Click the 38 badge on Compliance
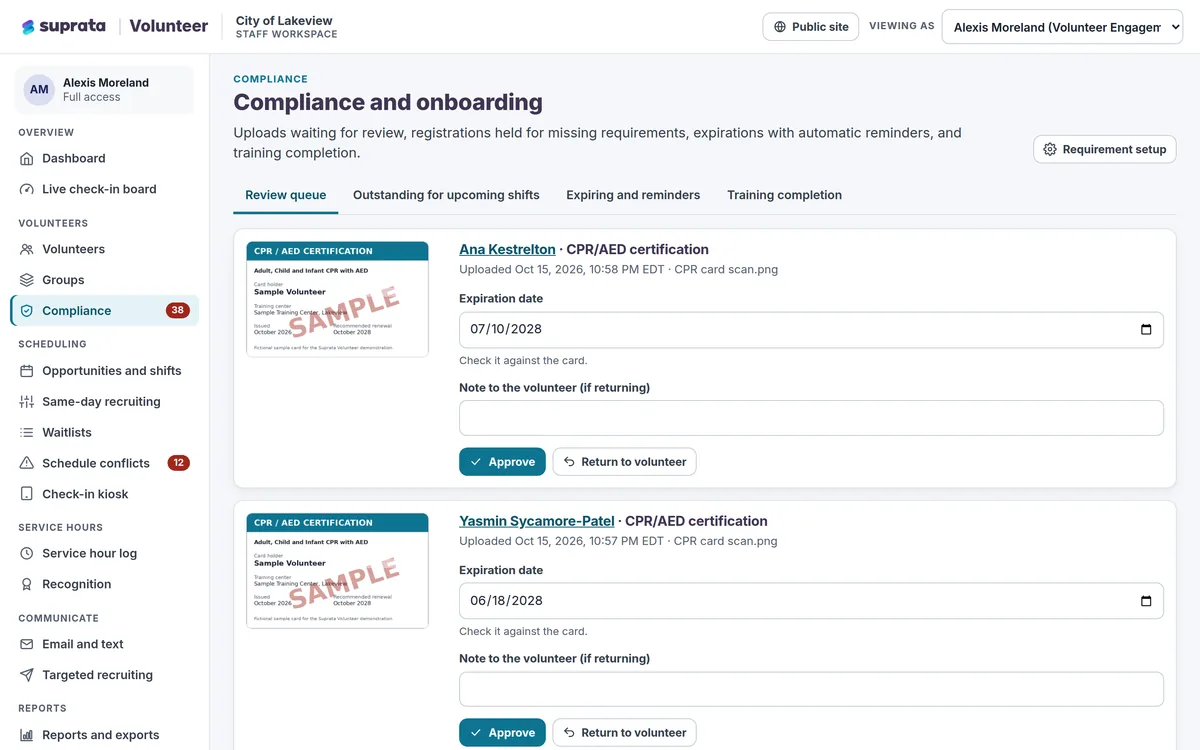Screen dimensions: 1200x750 [178, 311]
